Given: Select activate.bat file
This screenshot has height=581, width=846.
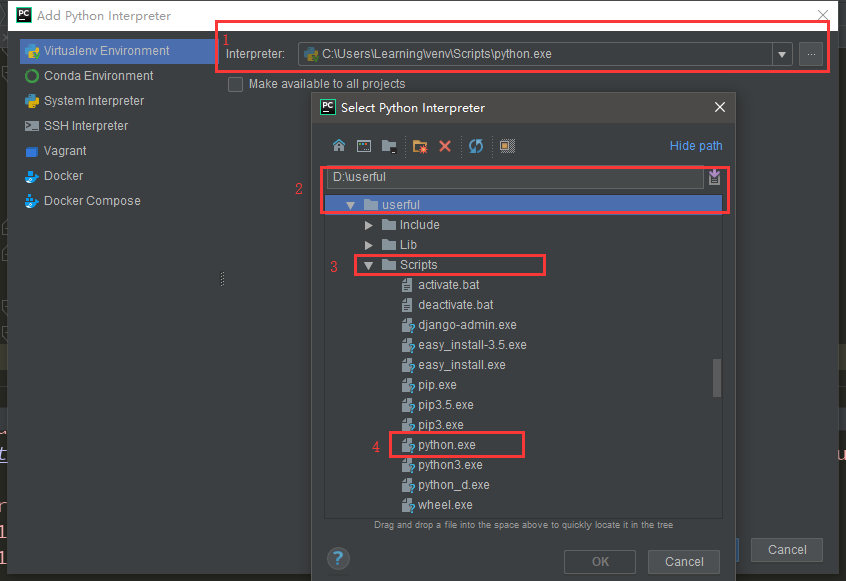Looking at the screenshot, I should click(x=448, y=285).
